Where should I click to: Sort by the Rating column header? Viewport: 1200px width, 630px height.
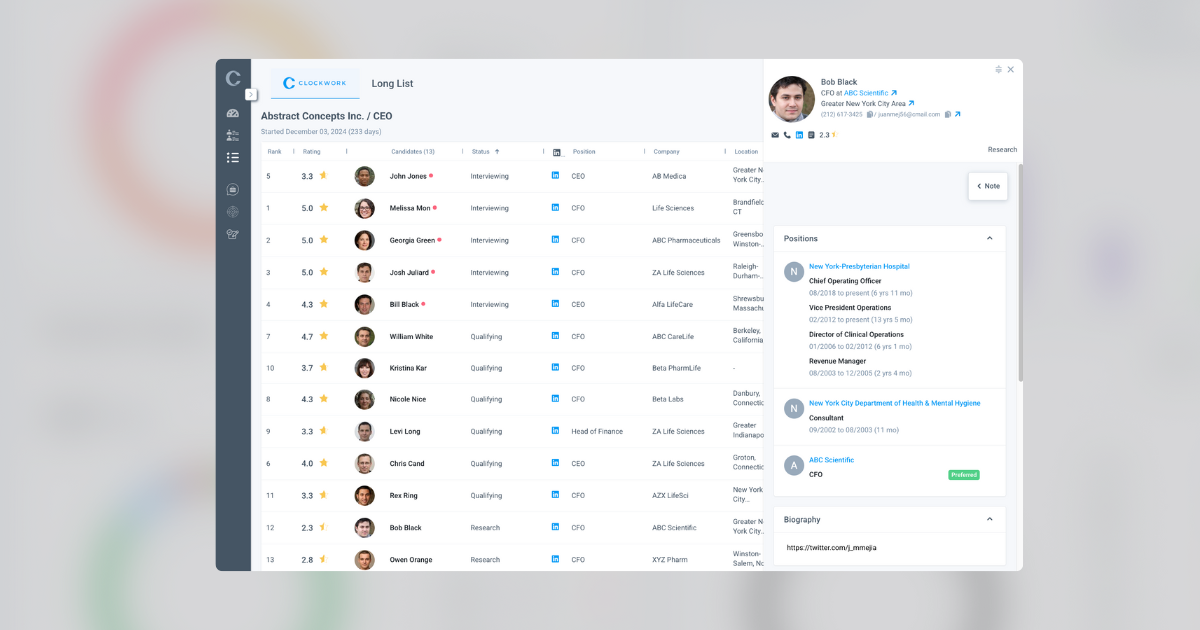(x=312, y=152)
